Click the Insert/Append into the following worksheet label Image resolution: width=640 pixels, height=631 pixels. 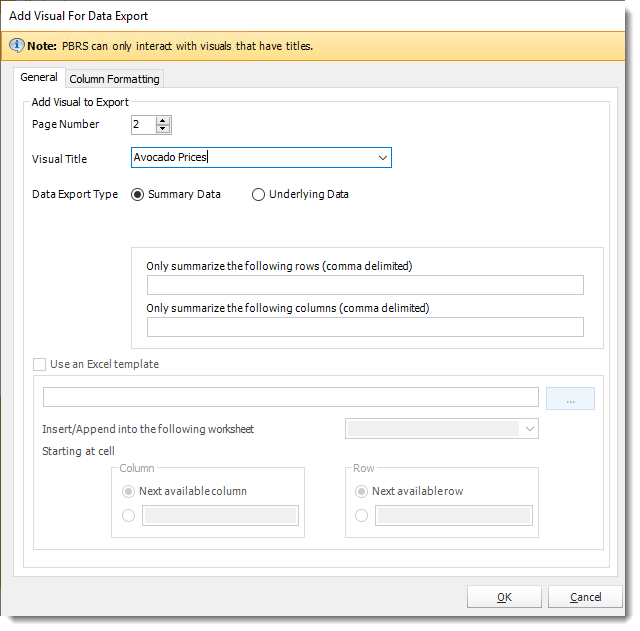[x=148, y=429]
